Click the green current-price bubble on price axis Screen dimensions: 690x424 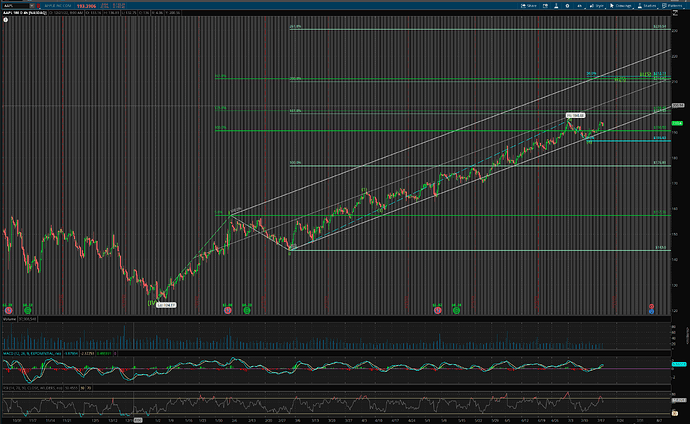[677, 123]
